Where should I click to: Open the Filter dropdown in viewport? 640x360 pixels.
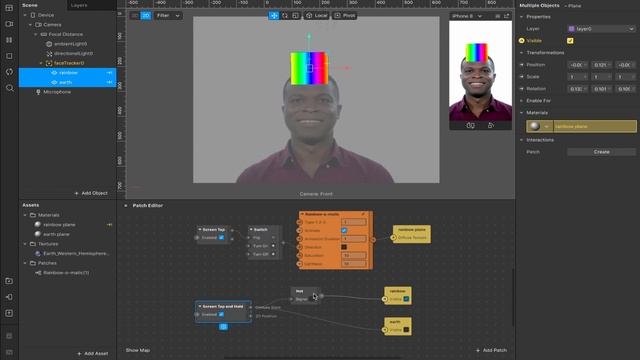pos(168,16)
